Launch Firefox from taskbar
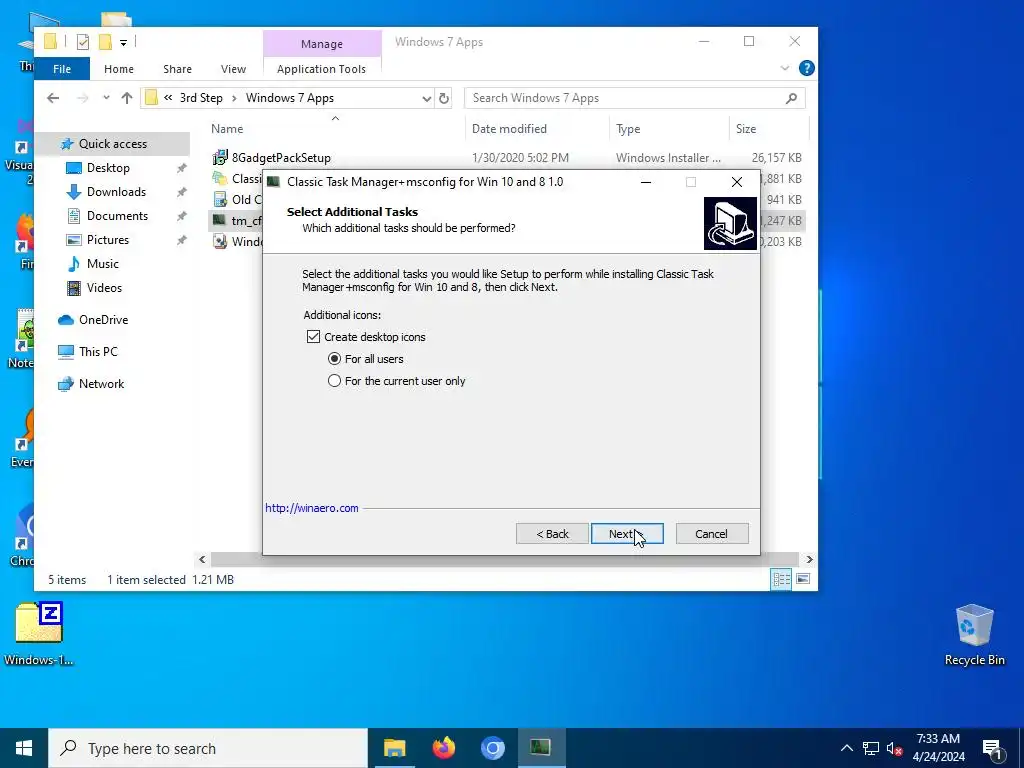 443,748
